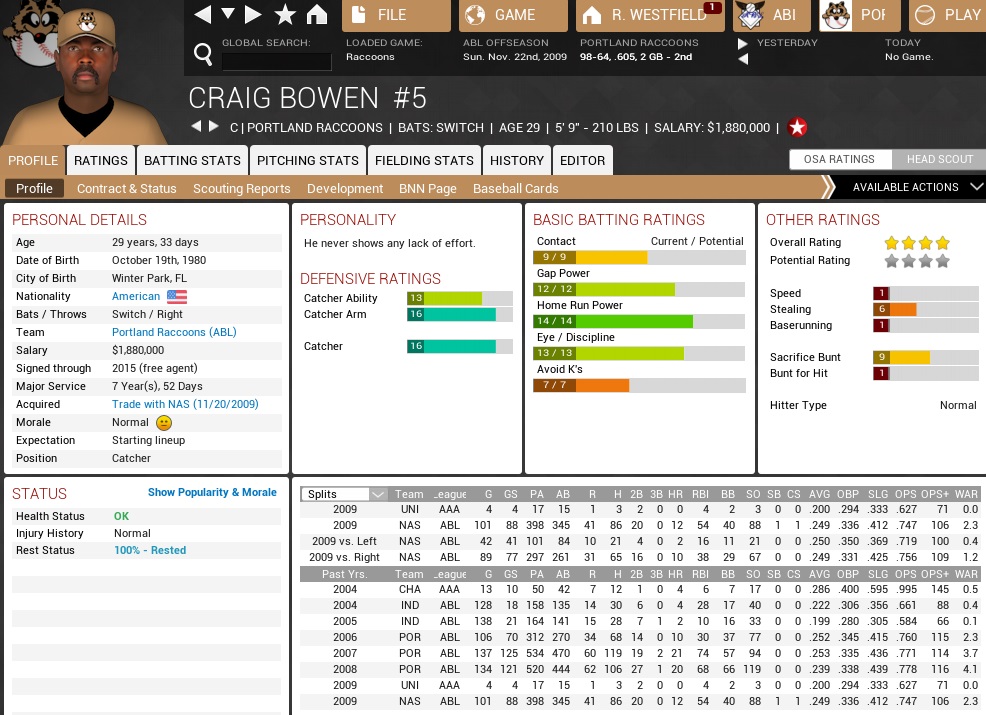Viewport: 986px width, 715px height.
Task: Switch to the Batting Stats tab
Action: pos(192,160)
